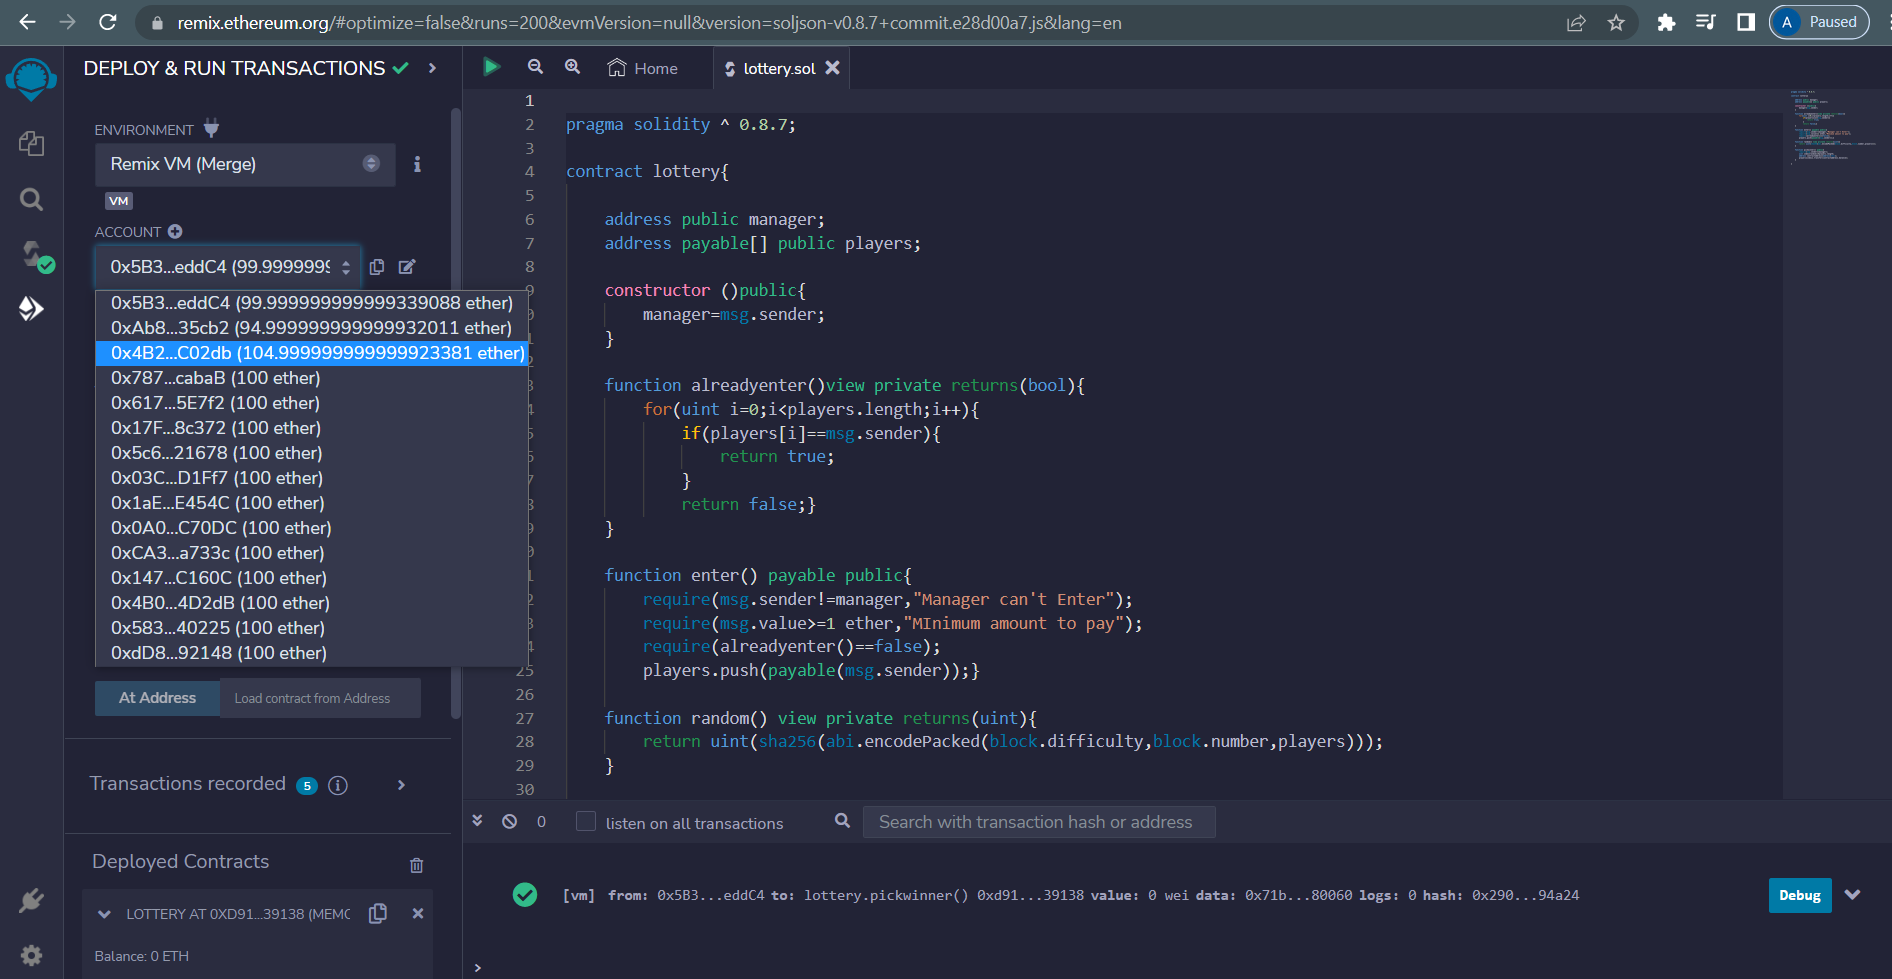Select account 0x787...cabaB from the list
The width and height of the screenshot is (1892, 979).
tap(216, 377)
